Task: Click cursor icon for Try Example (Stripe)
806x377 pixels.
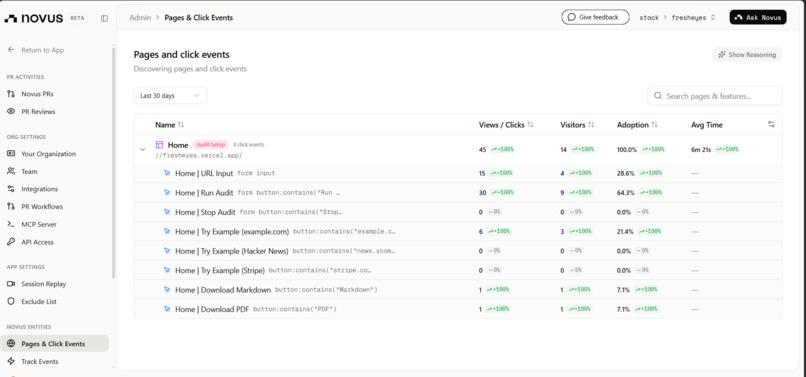Action: pyautogui.click(x=167, y=270)
